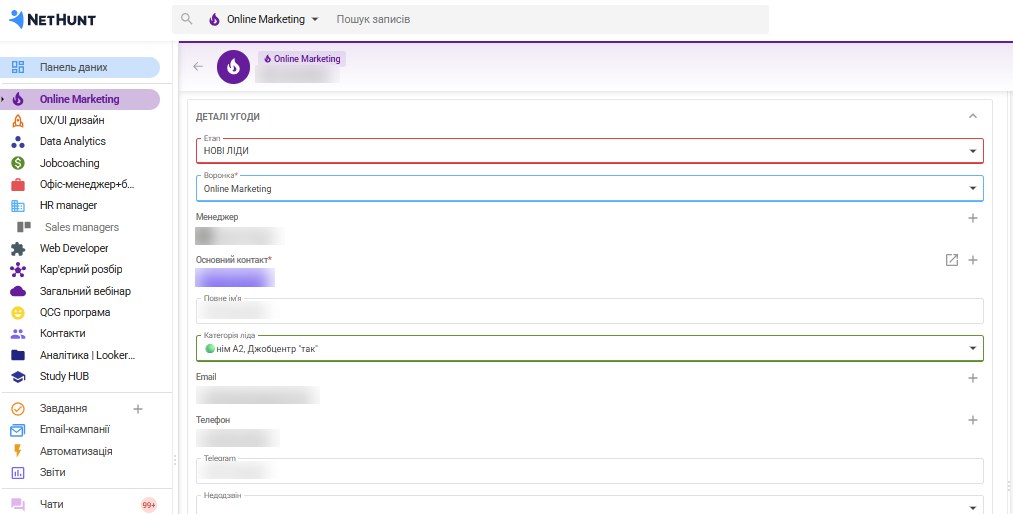This screenshot has width=1013, height=514.
Task: Add a Менеджер with plus icon
Action: coord(973,218)
